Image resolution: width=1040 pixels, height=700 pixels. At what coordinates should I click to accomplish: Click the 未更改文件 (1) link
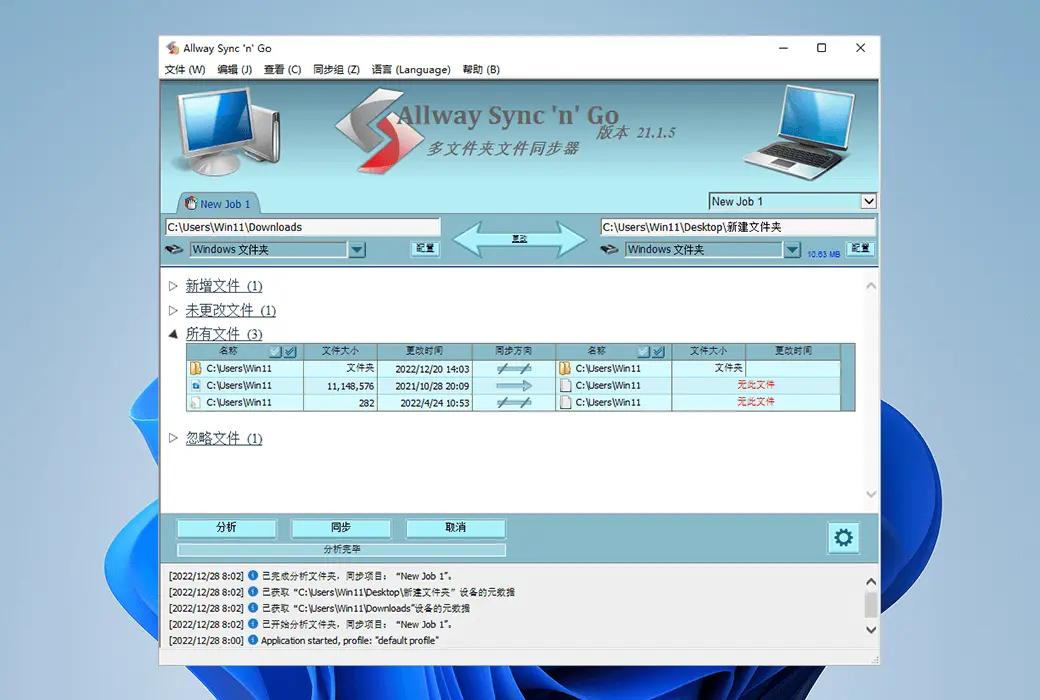pyautogui.click(x=231, y=310)
